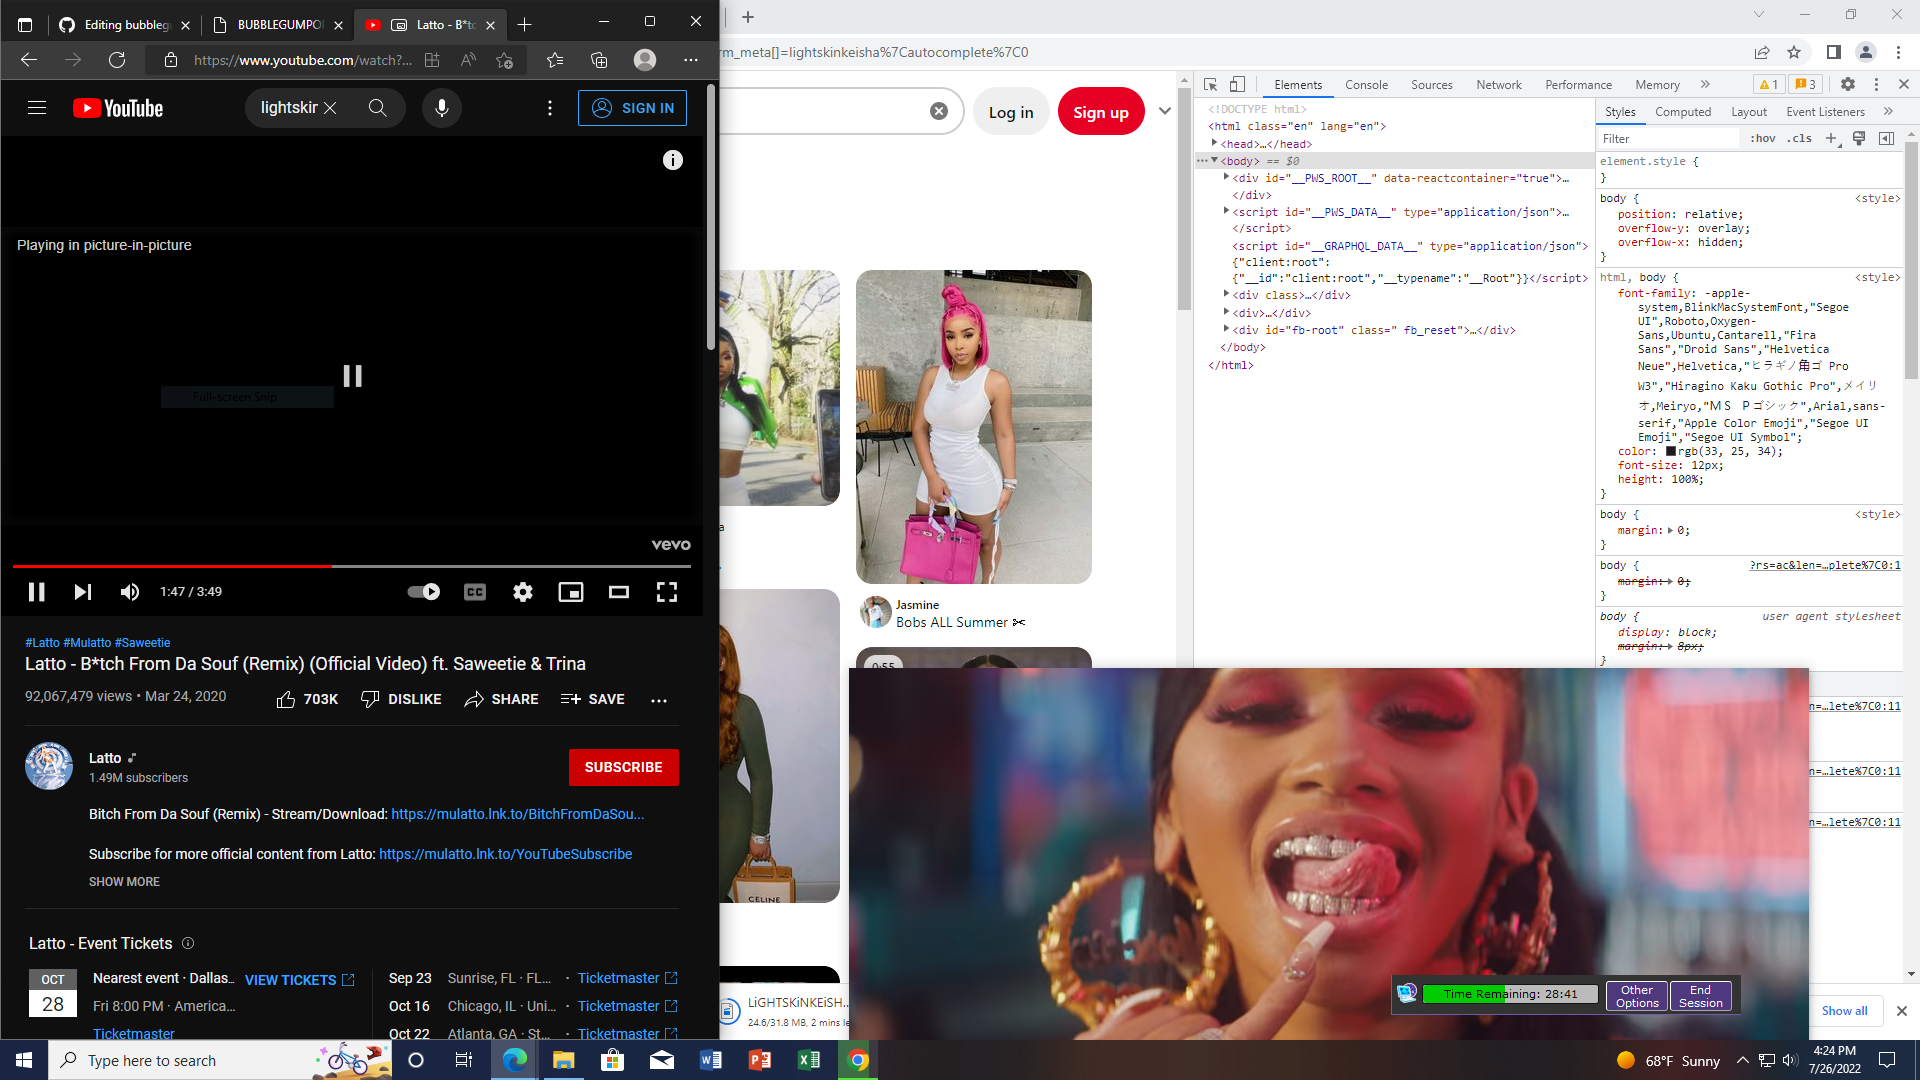Screen dimensions: 1920x1080
Task: Enter full screen from the video player
Action: tap(666, 592)
